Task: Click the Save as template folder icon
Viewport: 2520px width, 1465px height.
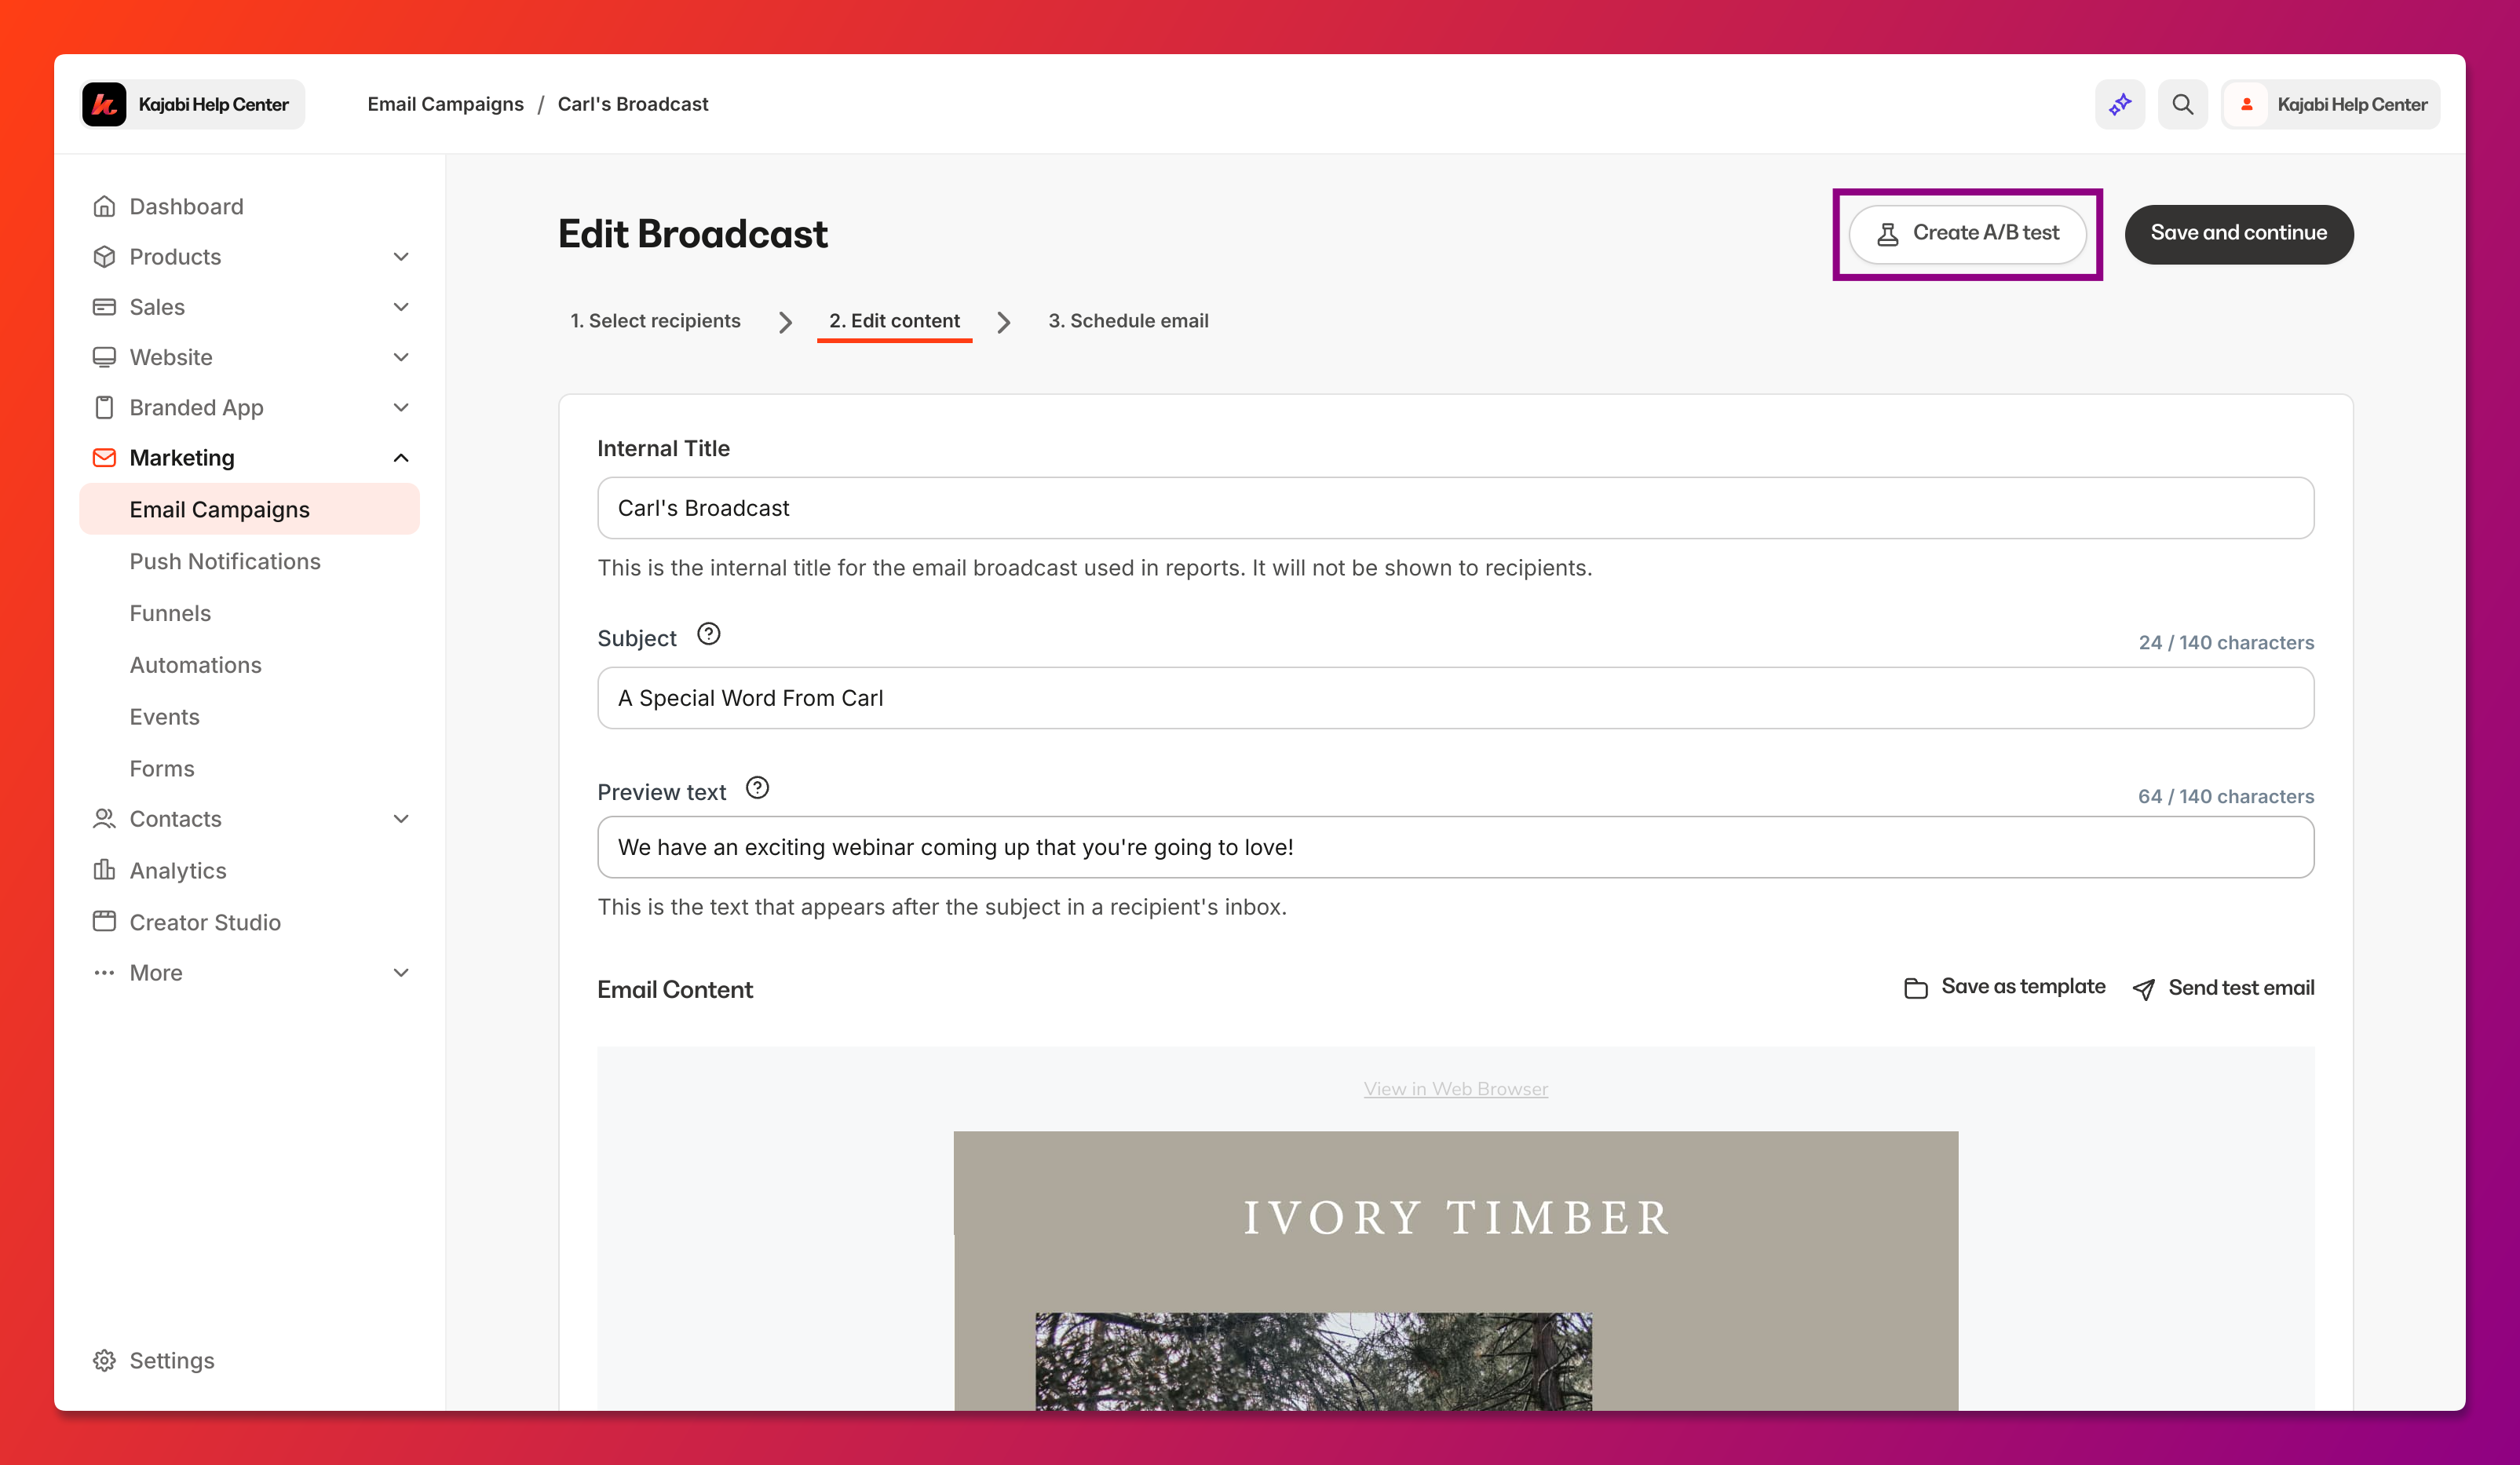Action: tap(1915, 988)
